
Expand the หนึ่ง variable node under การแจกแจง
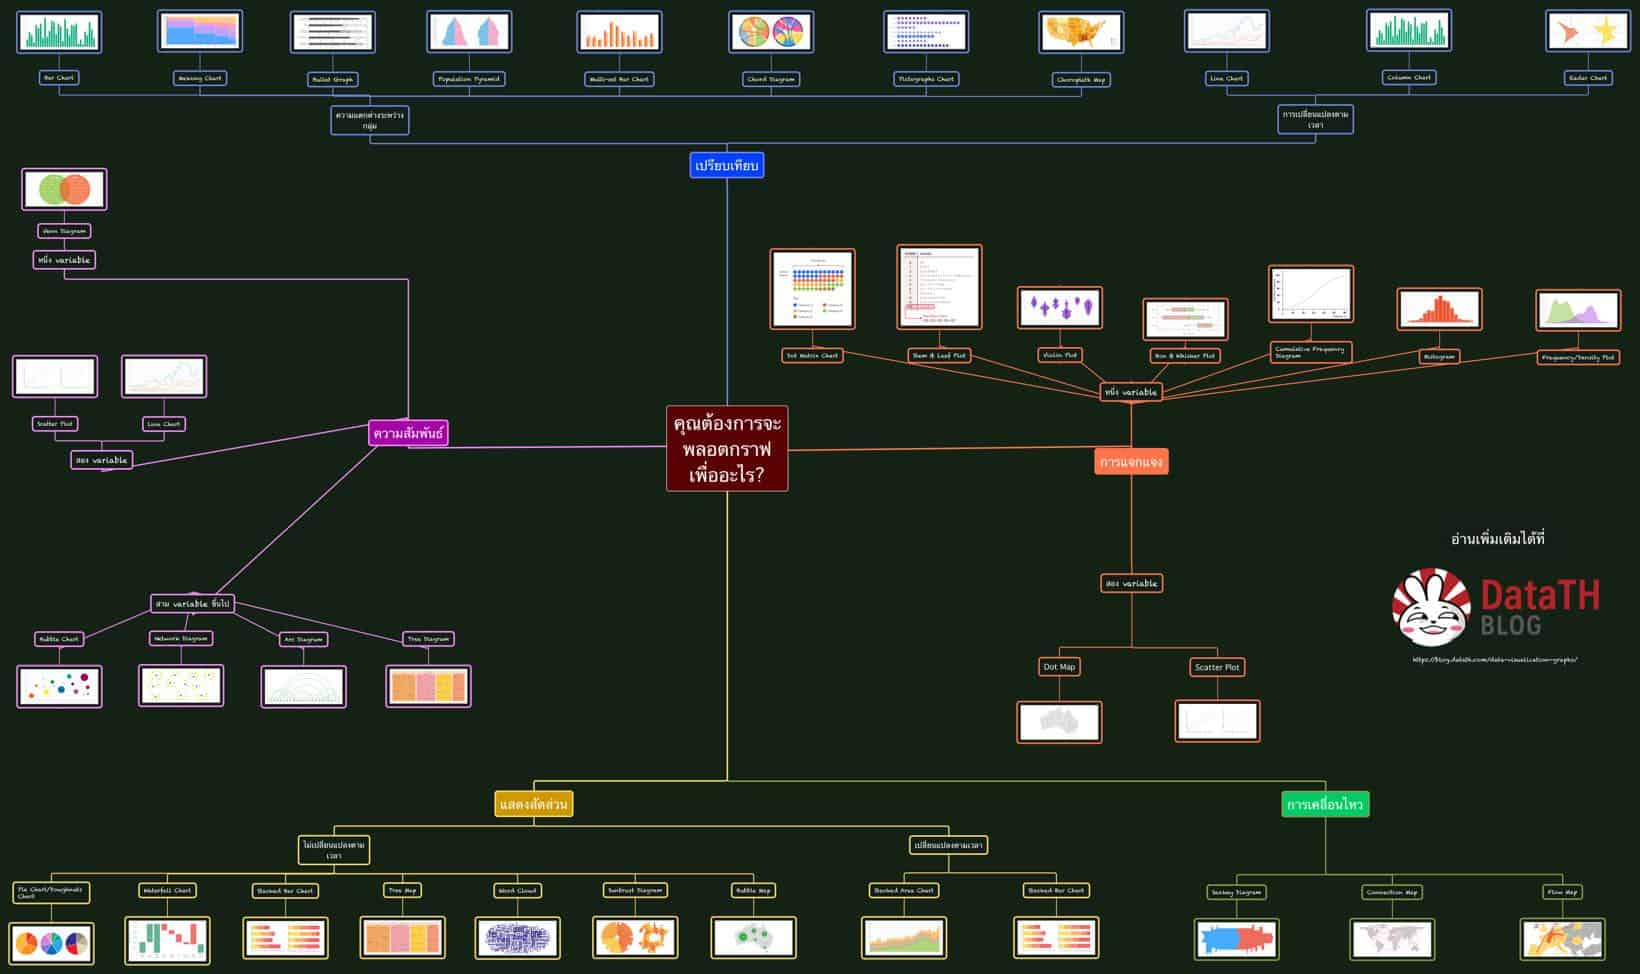pos(1131,392)
